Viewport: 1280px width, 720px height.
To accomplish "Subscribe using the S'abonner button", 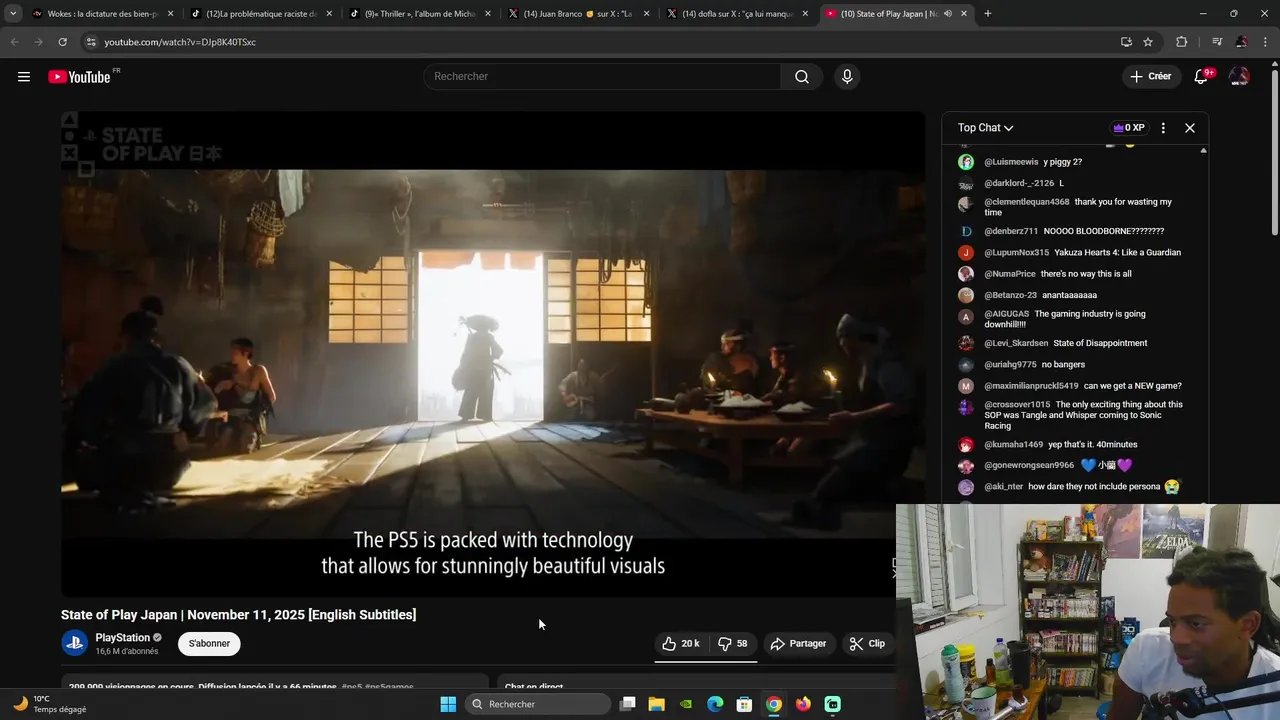I will [209, 644].
